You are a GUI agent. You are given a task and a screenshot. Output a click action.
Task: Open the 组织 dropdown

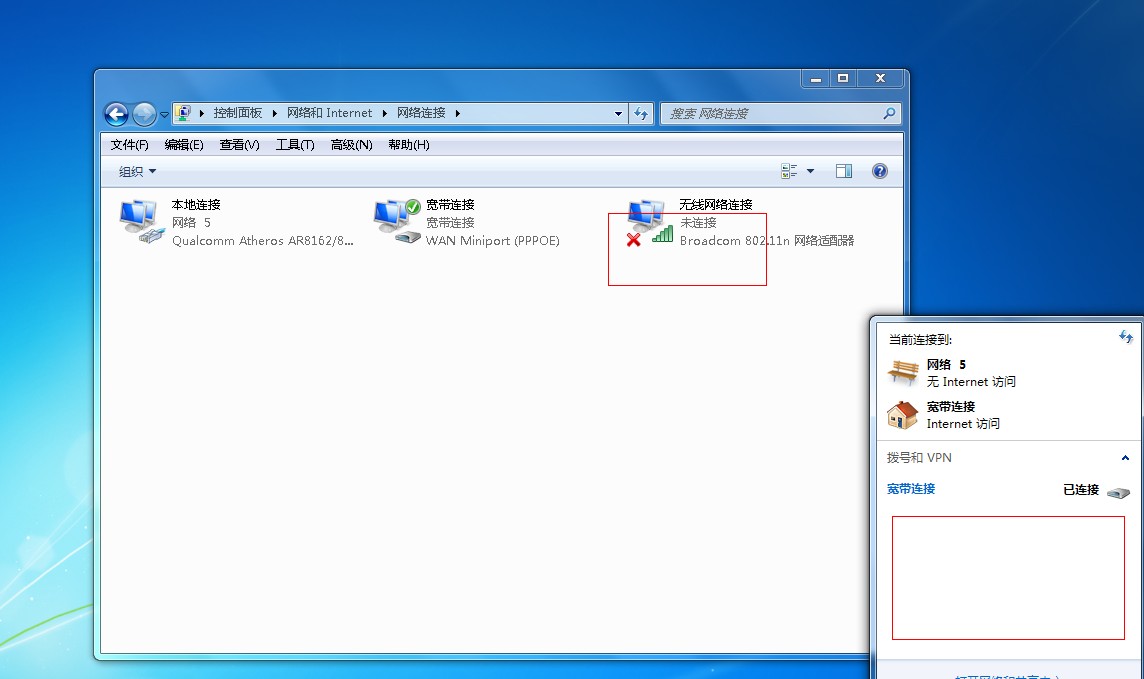pos(137,171)
